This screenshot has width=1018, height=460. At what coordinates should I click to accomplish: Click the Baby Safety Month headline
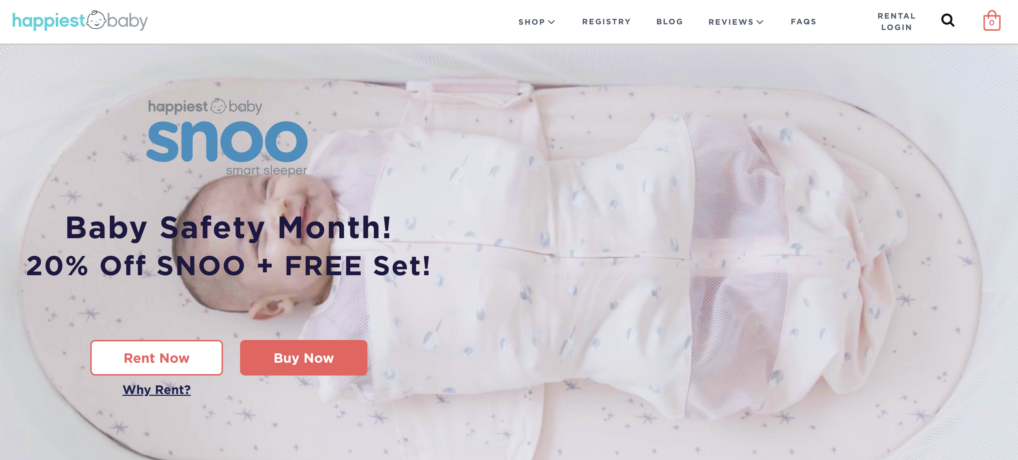(229, 228)
